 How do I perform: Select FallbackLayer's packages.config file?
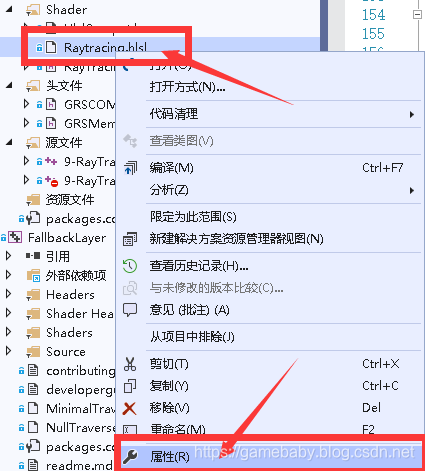81,447
